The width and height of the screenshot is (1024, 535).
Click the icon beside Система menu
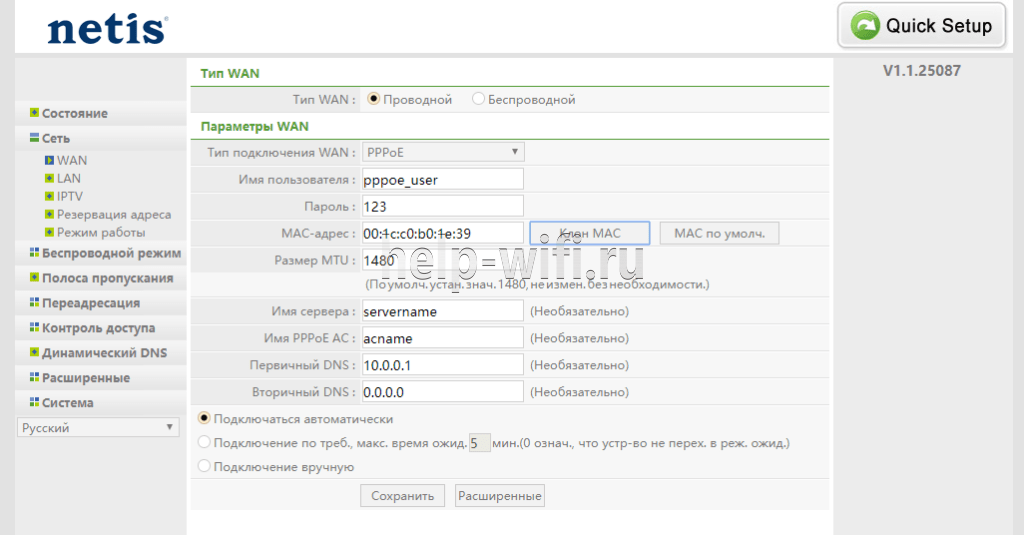[x=34, y=403]
